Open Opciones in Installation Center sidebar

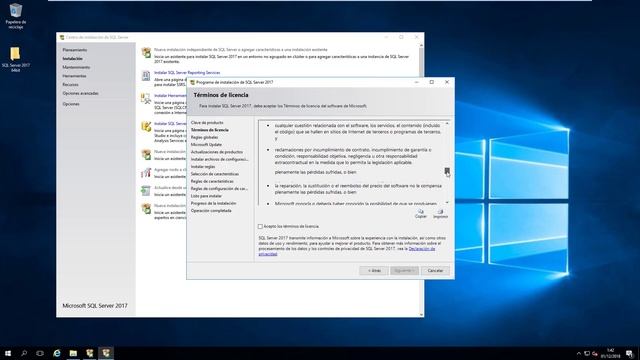coord(71,104)
